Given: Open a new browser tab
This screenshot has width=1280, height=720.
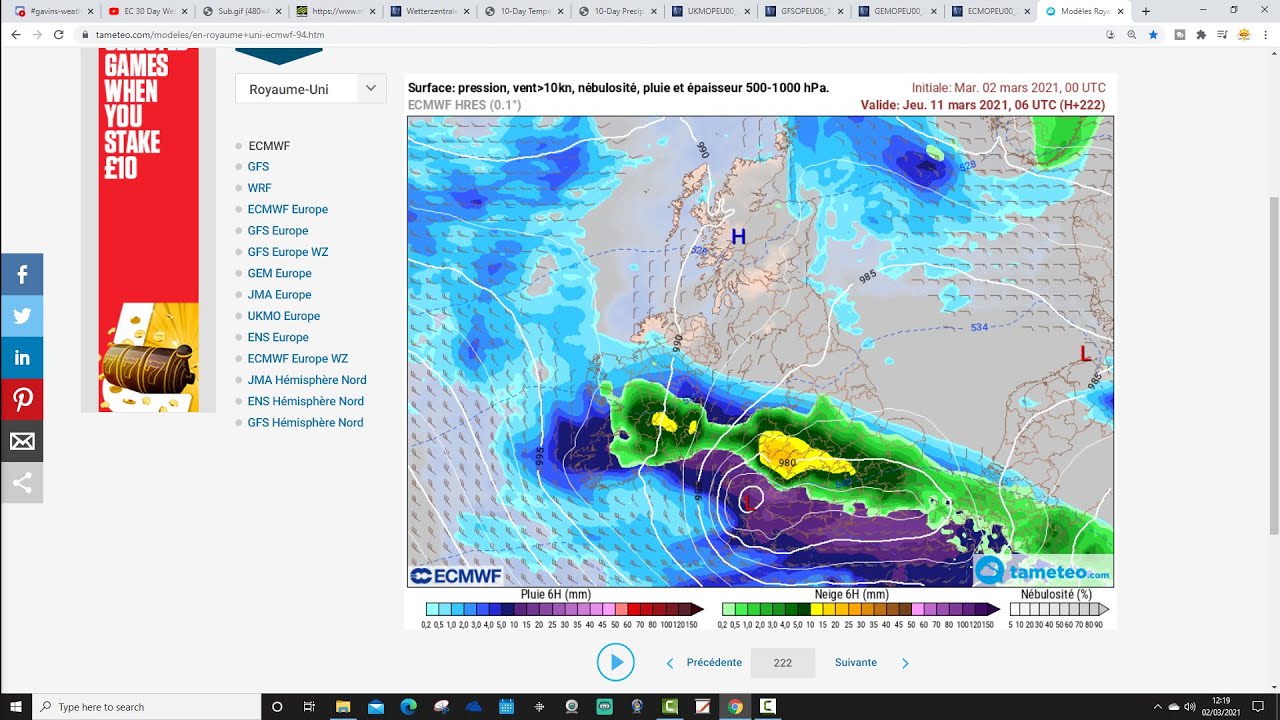Looking at the screenshot, I should (x=1146, y=11).
